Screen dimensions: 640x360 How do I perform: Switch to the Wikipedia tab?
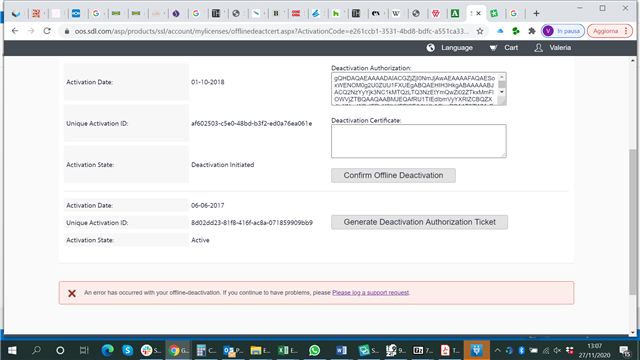click(x=396, y=13)
